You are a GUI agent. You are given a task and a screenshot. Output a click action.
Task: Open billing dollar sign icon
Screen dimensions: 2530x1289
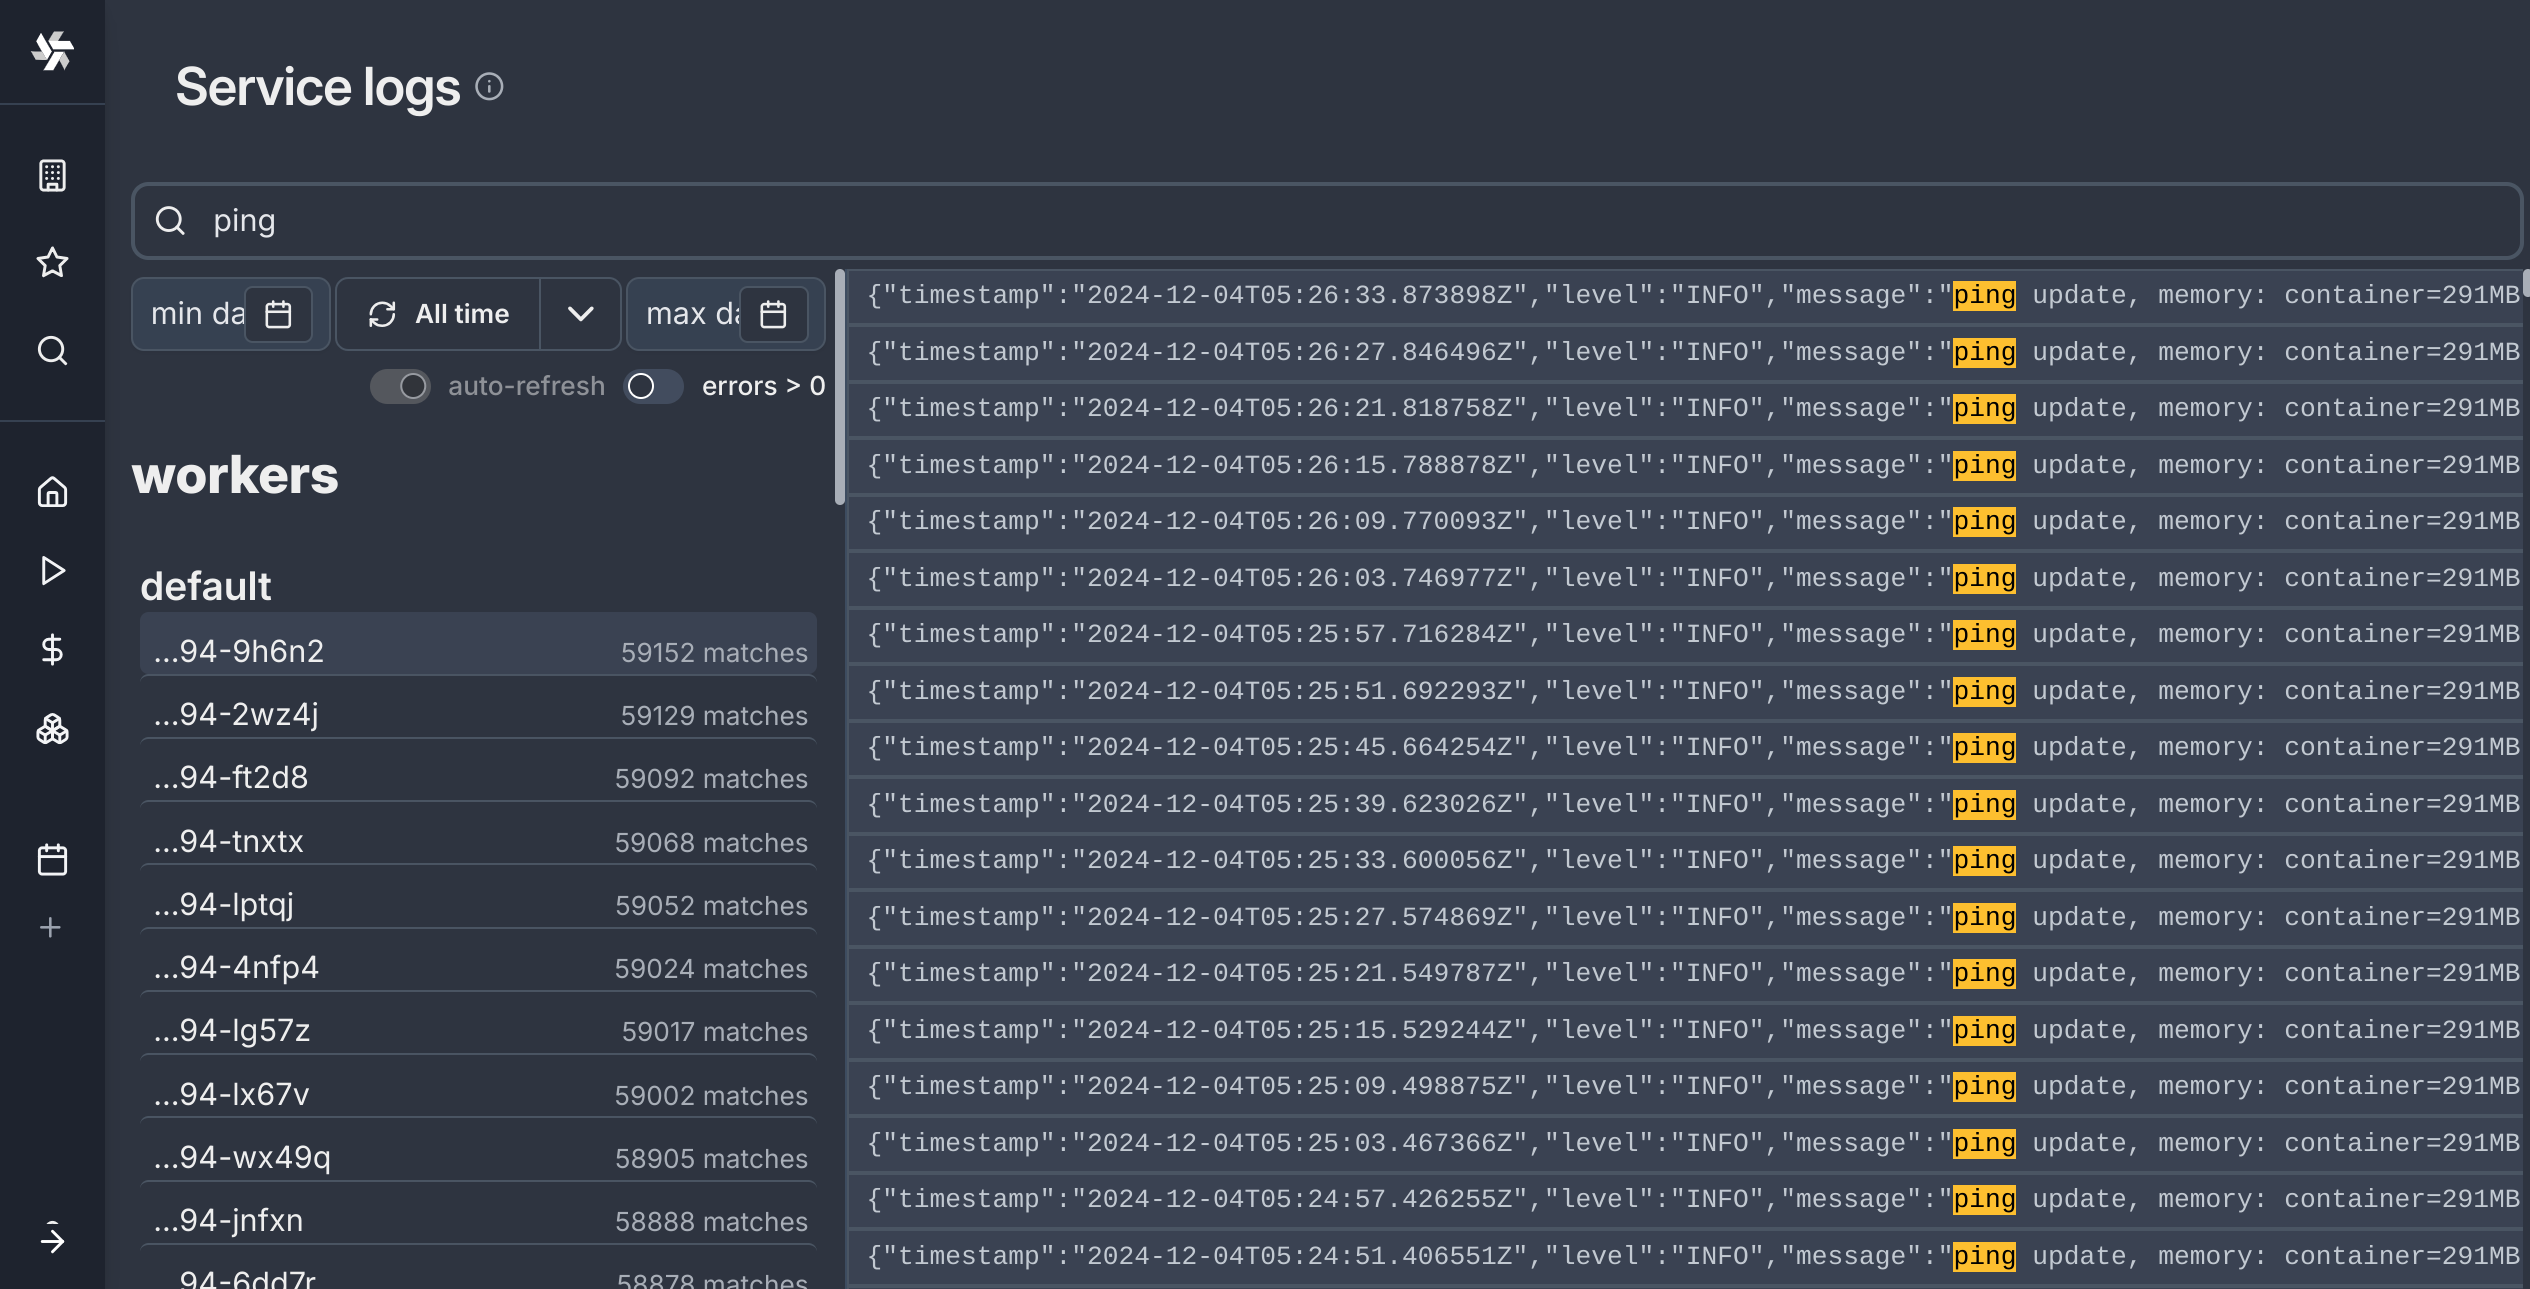pos(52,650)
